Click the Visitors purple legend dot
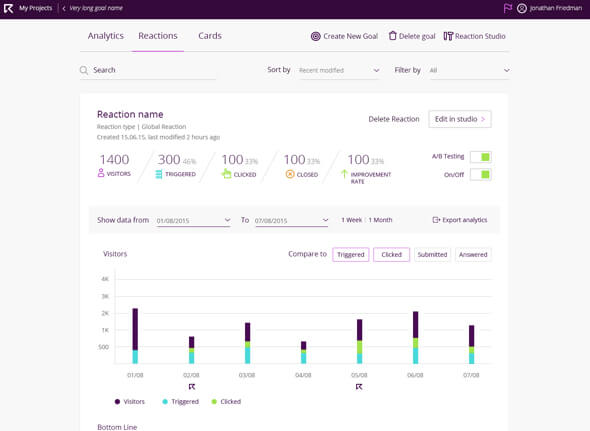The image size is (590, 431). (117, 402)
